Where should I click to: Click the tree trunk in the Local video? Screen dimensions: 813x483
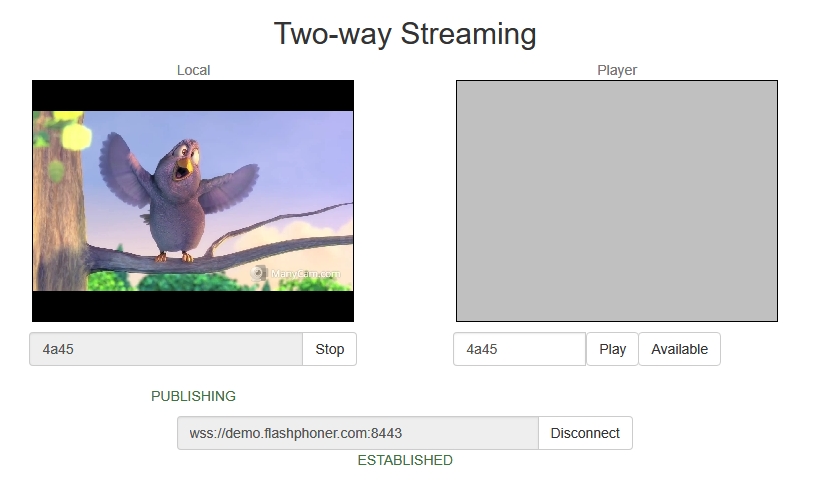57,207
